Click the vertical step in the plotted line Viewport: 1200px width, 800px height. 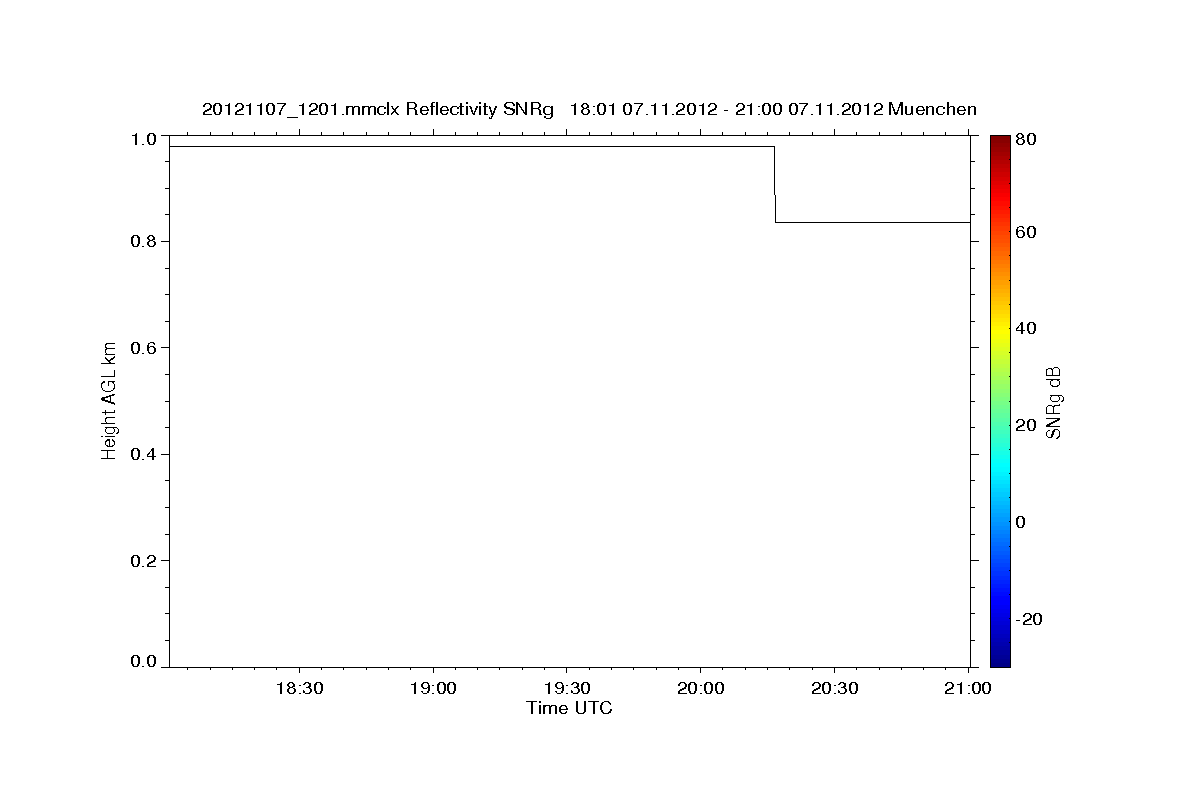[775, 184]
